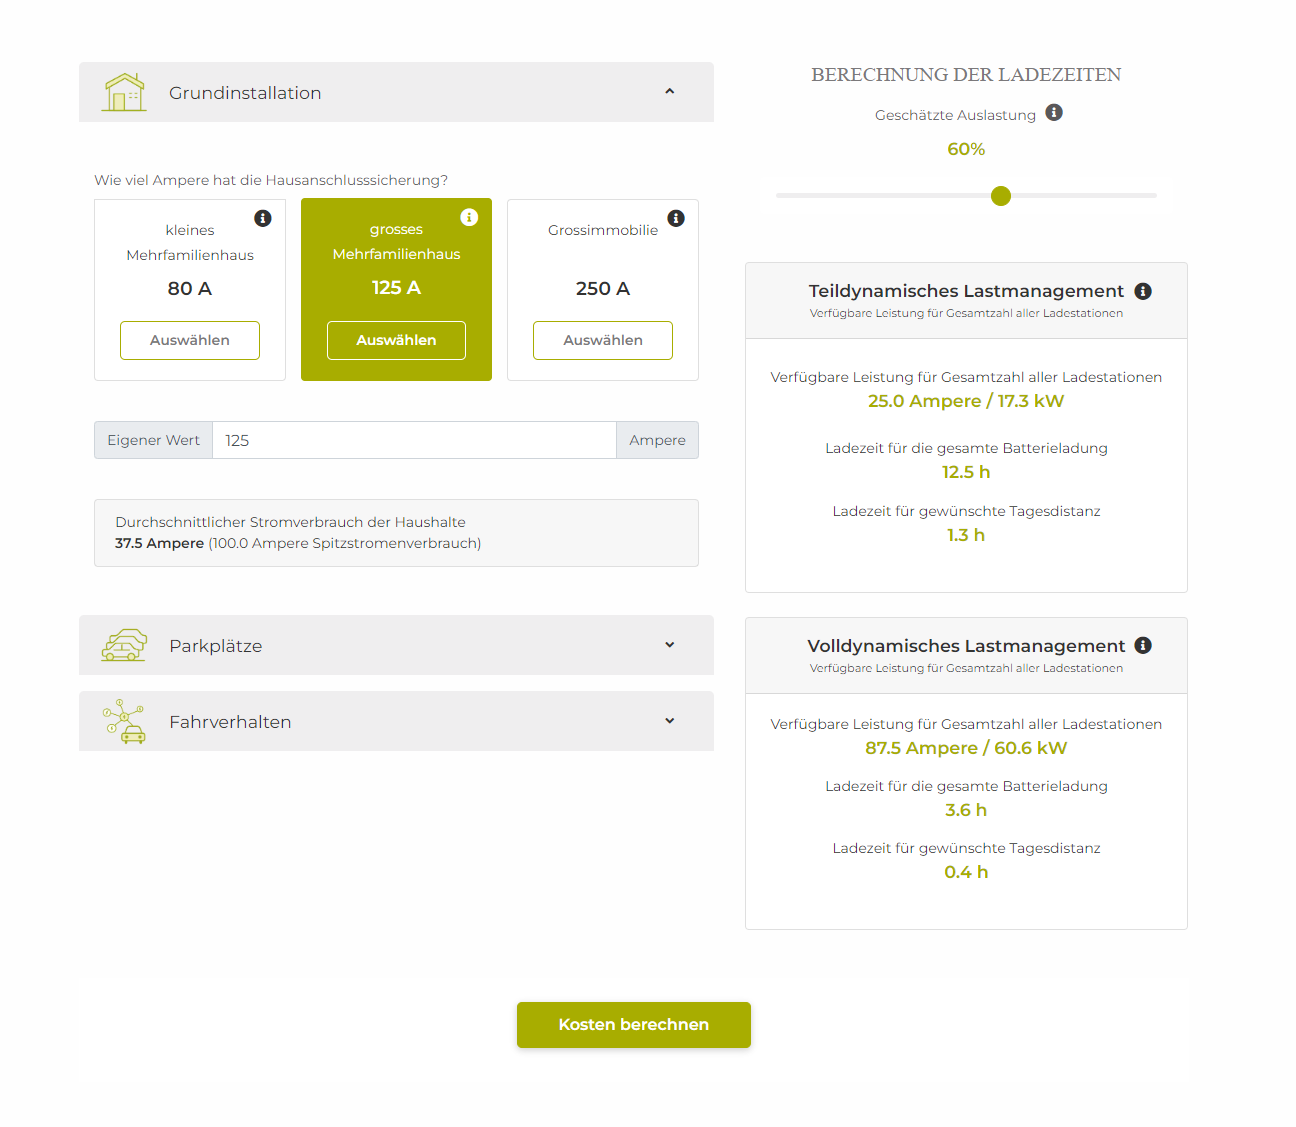Open info for Volldynamisches Lastmanagement
The image size is (1296, 1127).
coord(1143,645)
